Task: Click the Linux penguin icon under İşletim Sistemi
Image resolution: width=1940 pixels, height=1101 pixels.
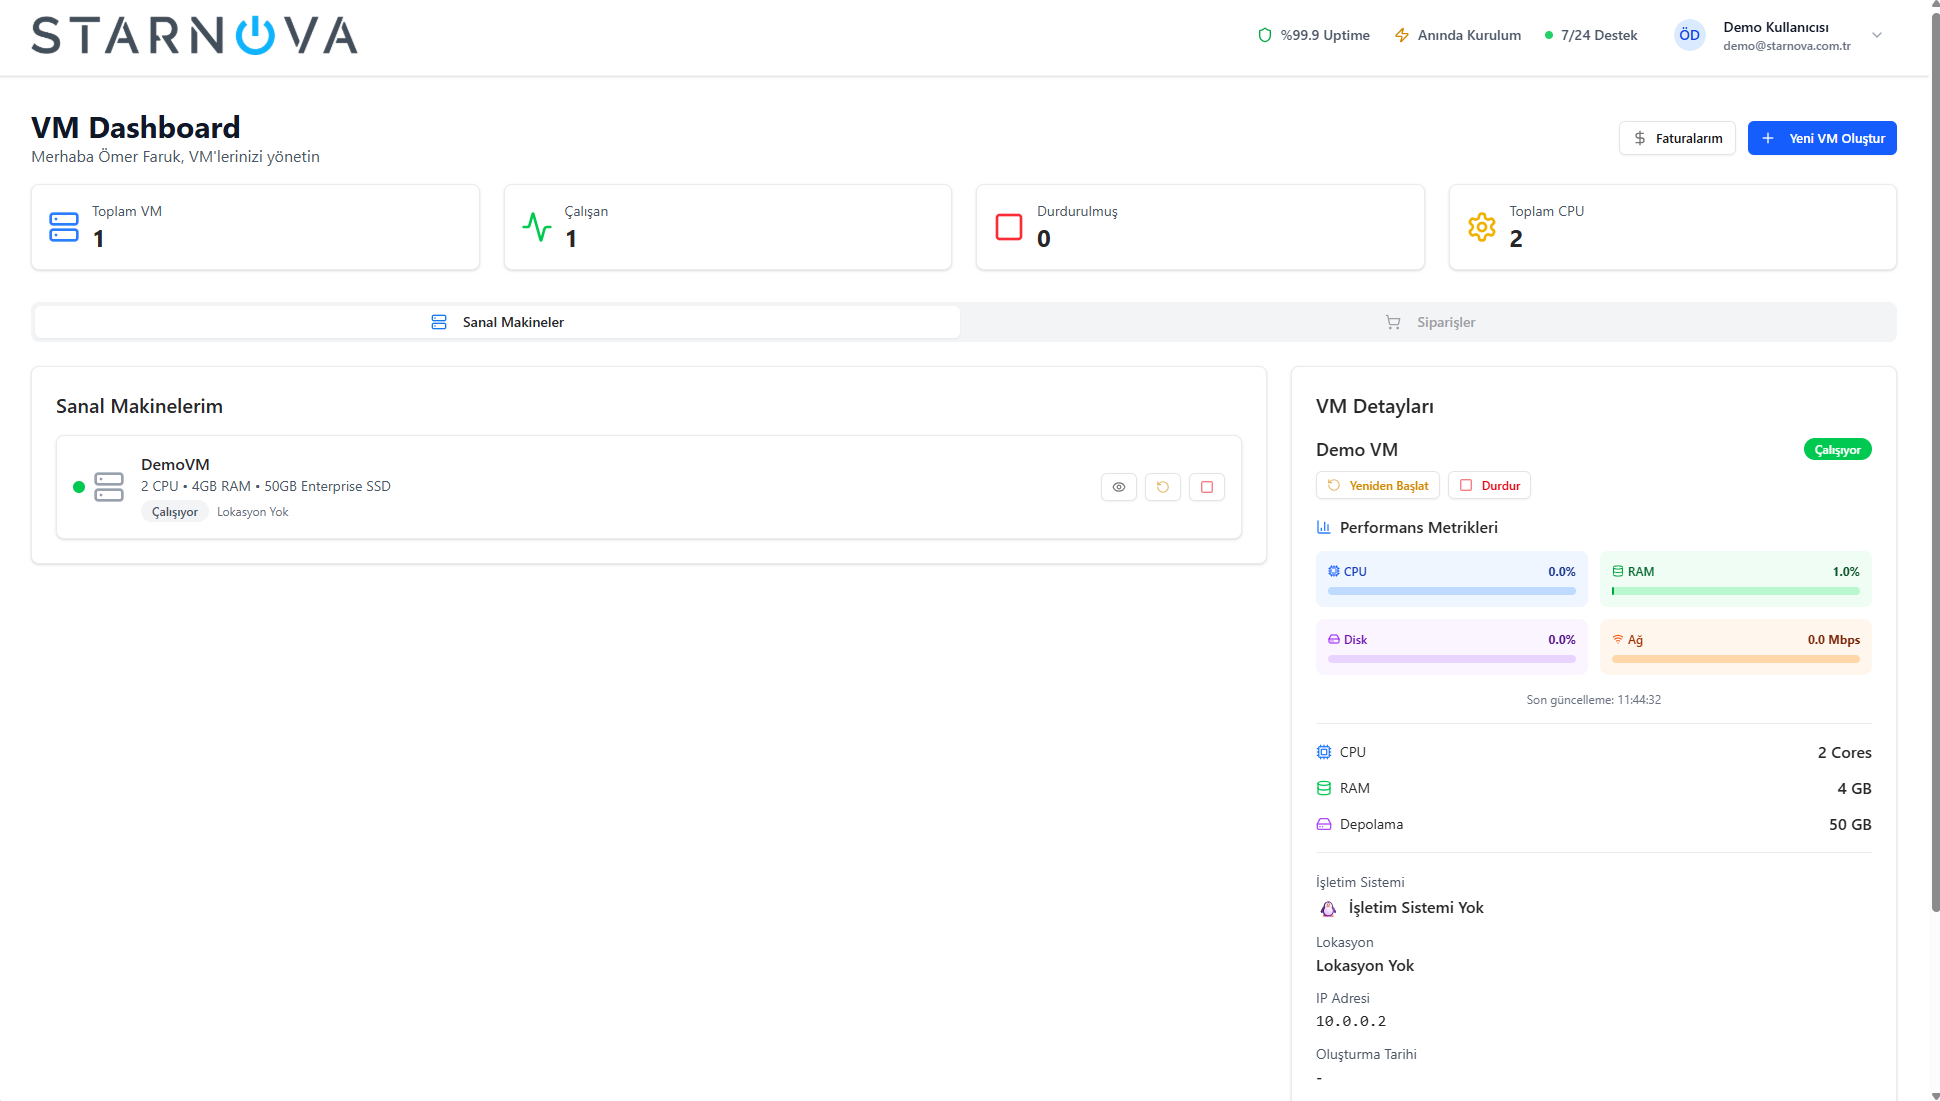Action: [x=1327, y=908]
